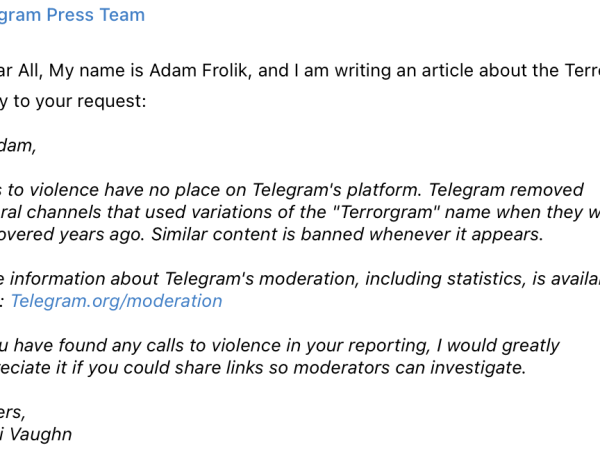Open the Telegram Press Team sender profile
This screenshot has height=450, width=600.
[x=72, y=15]
